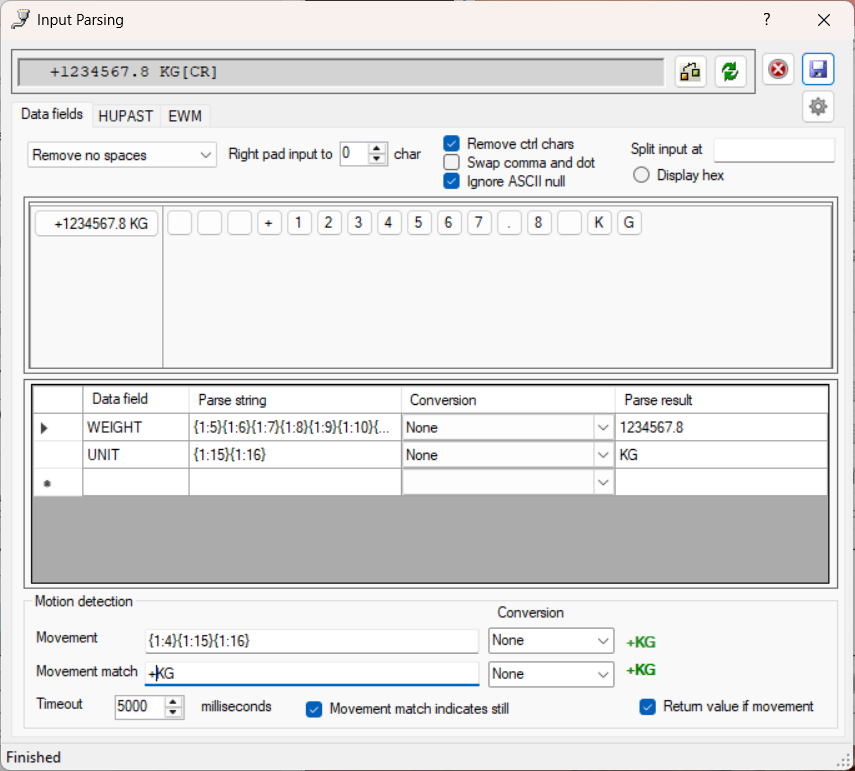855x771 pixels.
Task: Uncheck Remove ctrl chars checkbox
Action: [x=451, y=144]
